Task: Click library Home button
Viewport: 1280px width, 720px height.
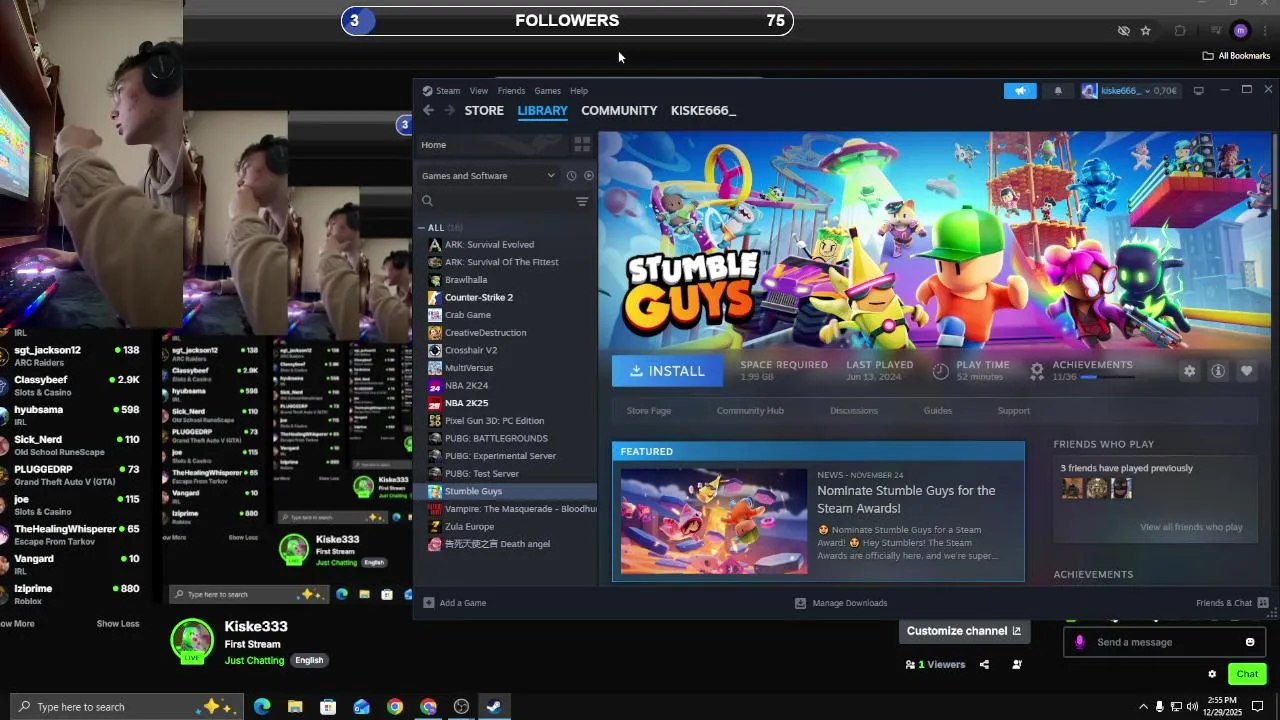Action: click(x=491, y=145)
